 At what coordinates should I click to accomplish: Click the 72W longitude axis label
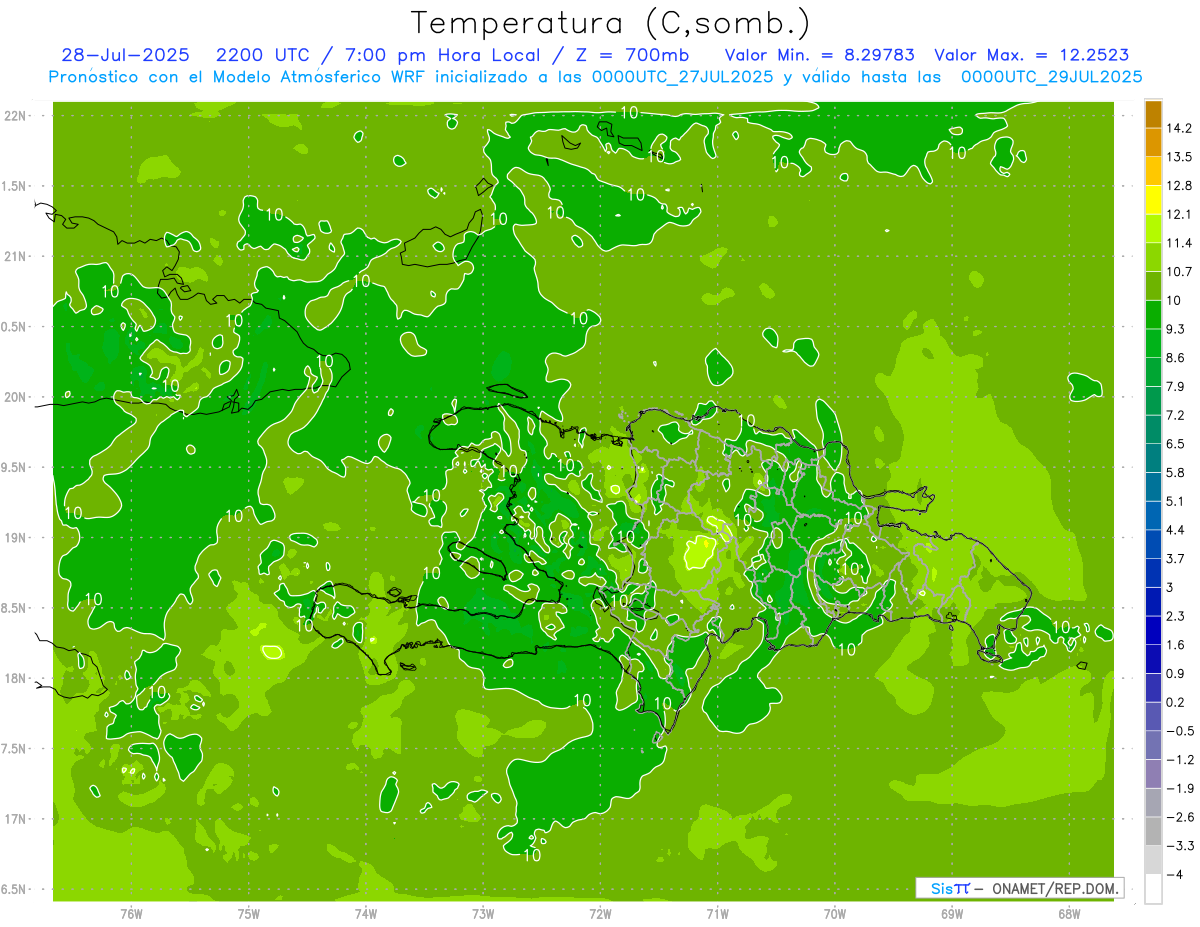(x=600, y=914)
